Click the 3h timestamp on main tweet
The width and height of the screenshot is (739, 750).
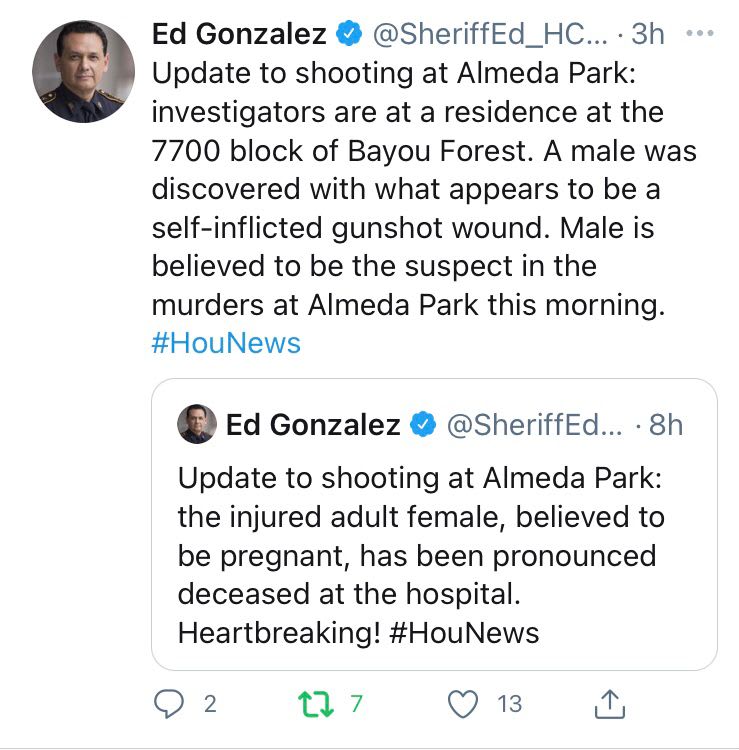[x=649, y=34]
